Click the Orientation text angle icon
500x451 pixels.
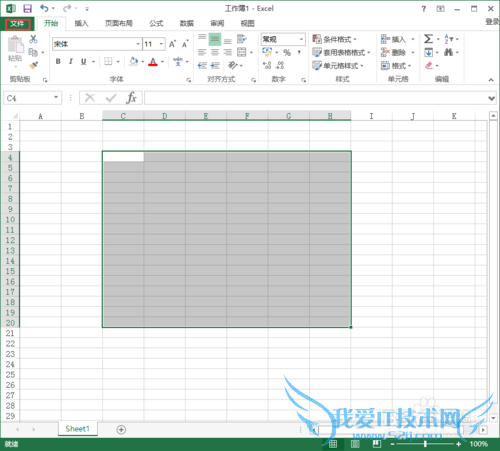(x=233, y=65)
